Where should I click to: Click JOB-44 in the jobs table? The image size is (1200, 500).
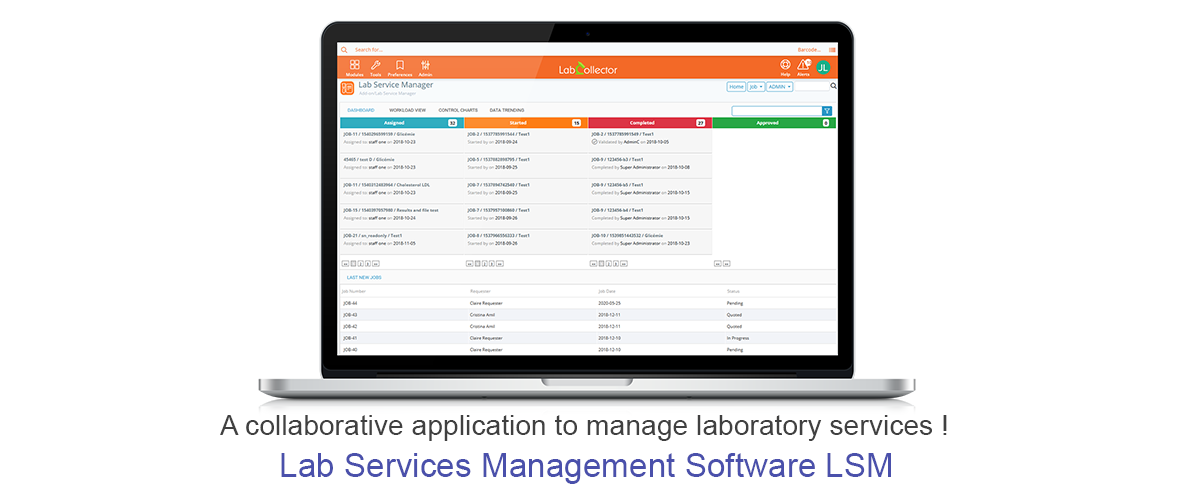(350, 303)
